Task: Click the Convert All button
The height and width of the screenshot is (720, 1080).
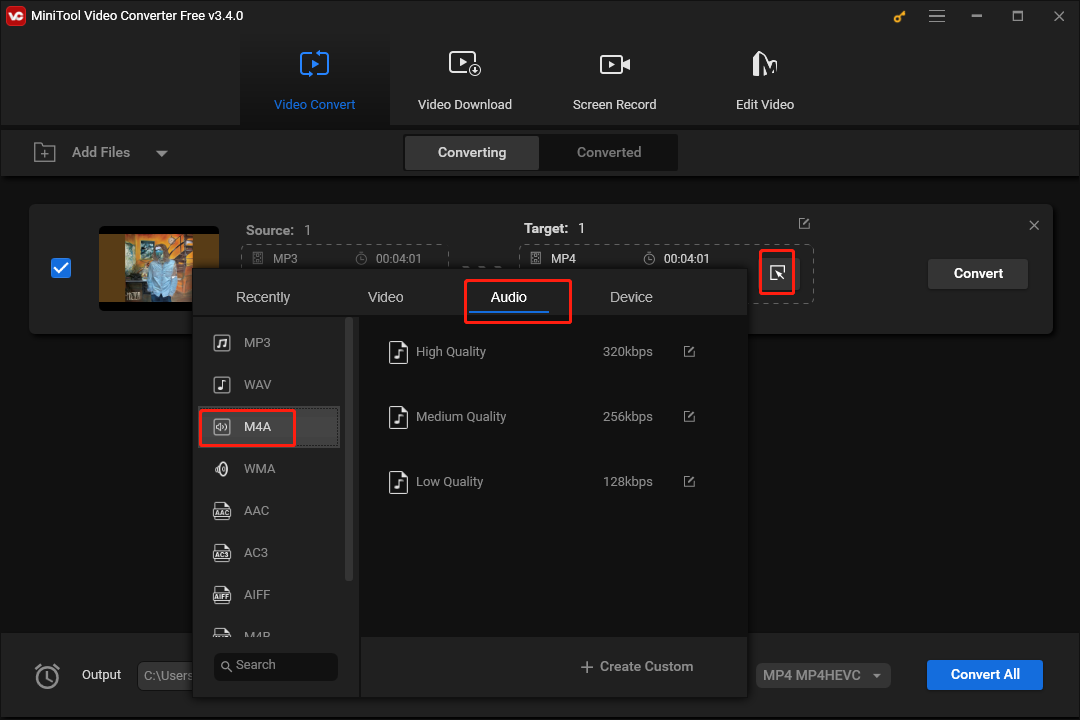Action: 984,675
